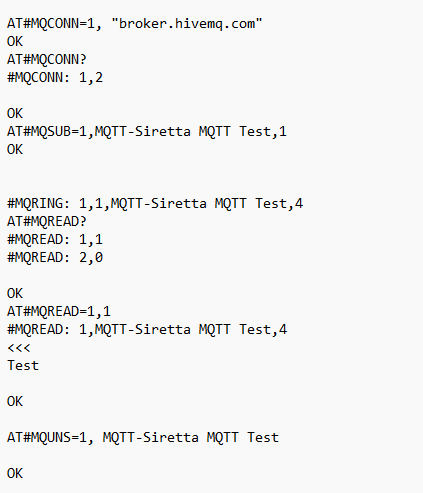Viewport: 423px width, 493px height.
Task: Select the AT#MQCONN? query line
Action: (47, 60)
